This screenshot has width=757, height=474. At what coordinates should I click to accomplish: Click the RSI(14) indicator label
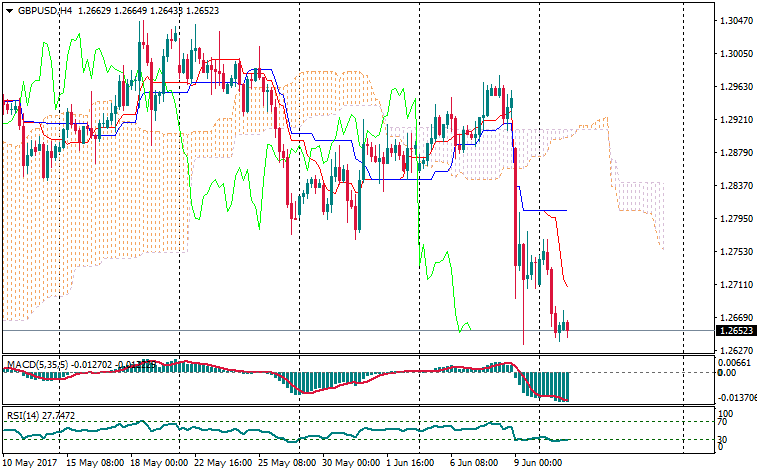pos(22,415)
